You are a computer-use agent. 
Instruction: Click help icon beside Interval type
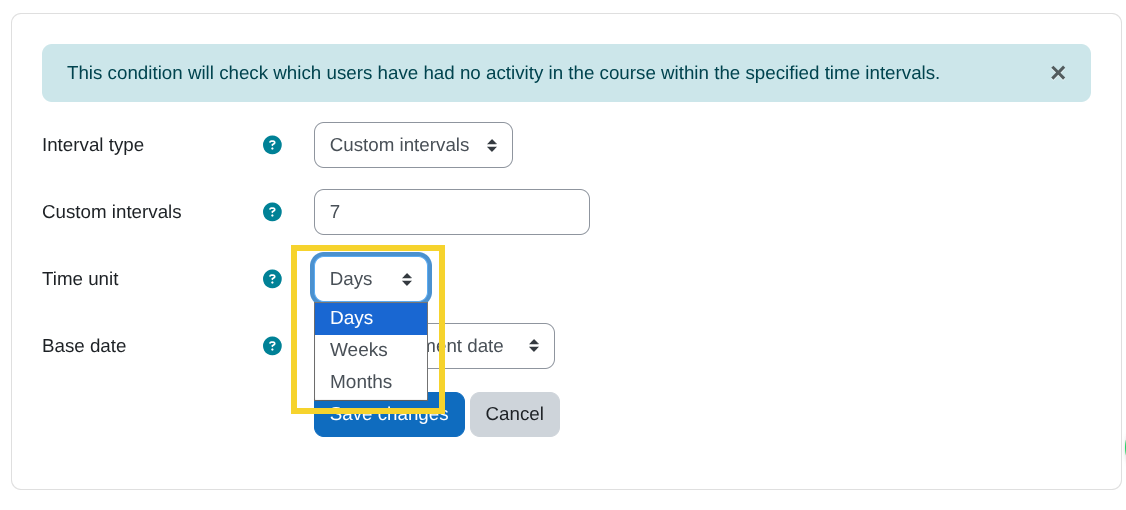click(272, 145)
